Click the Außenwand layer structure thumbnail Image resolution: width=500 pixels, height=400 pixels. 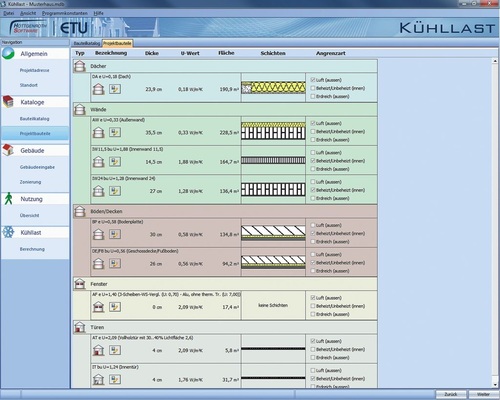[273, 131]
